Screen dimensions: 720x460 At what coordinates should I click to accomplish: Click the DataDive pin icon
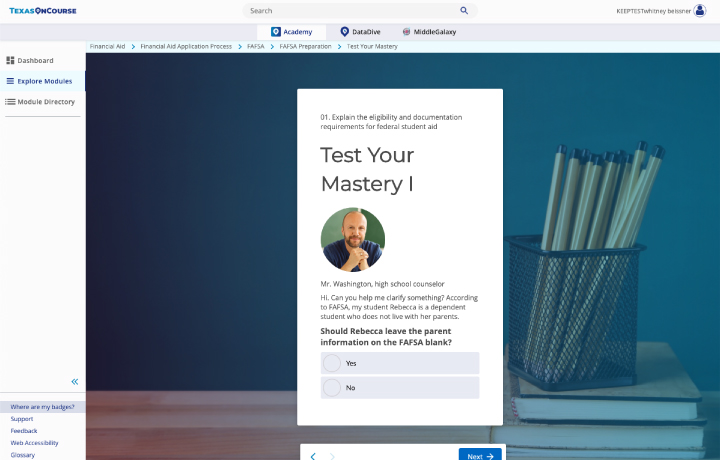344,32
